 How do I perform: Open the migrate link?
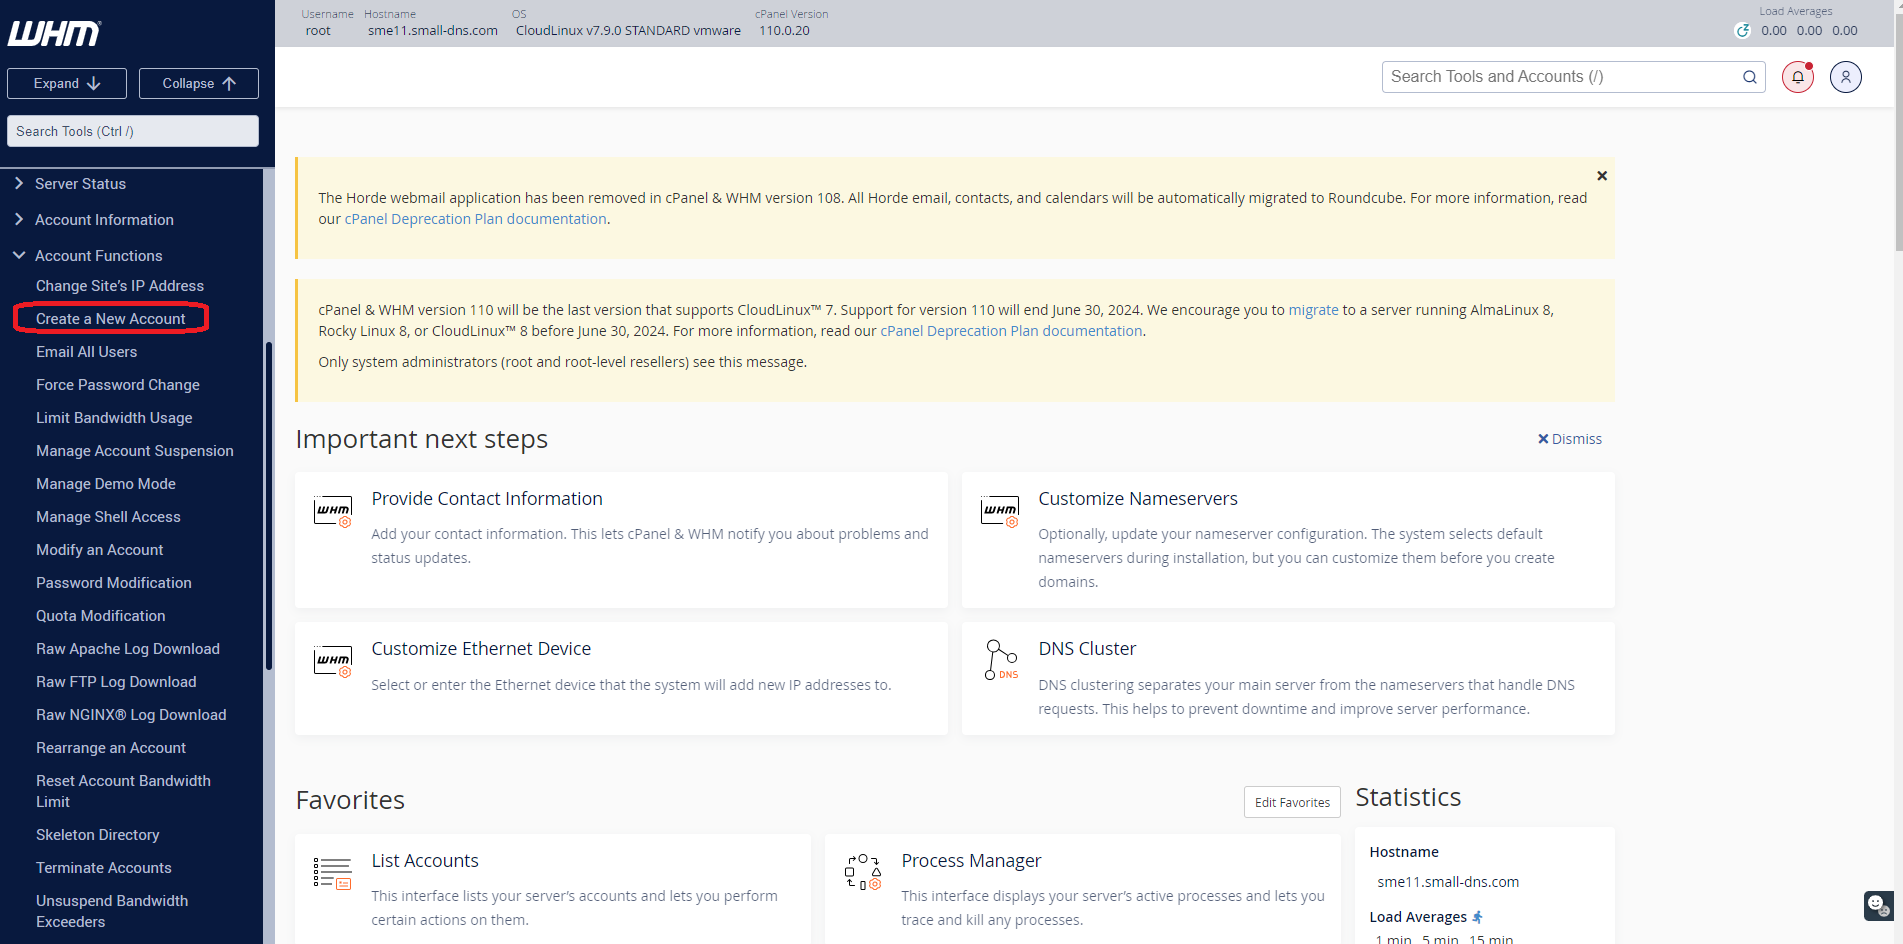pyautogui.click(x=1313, y=310)
